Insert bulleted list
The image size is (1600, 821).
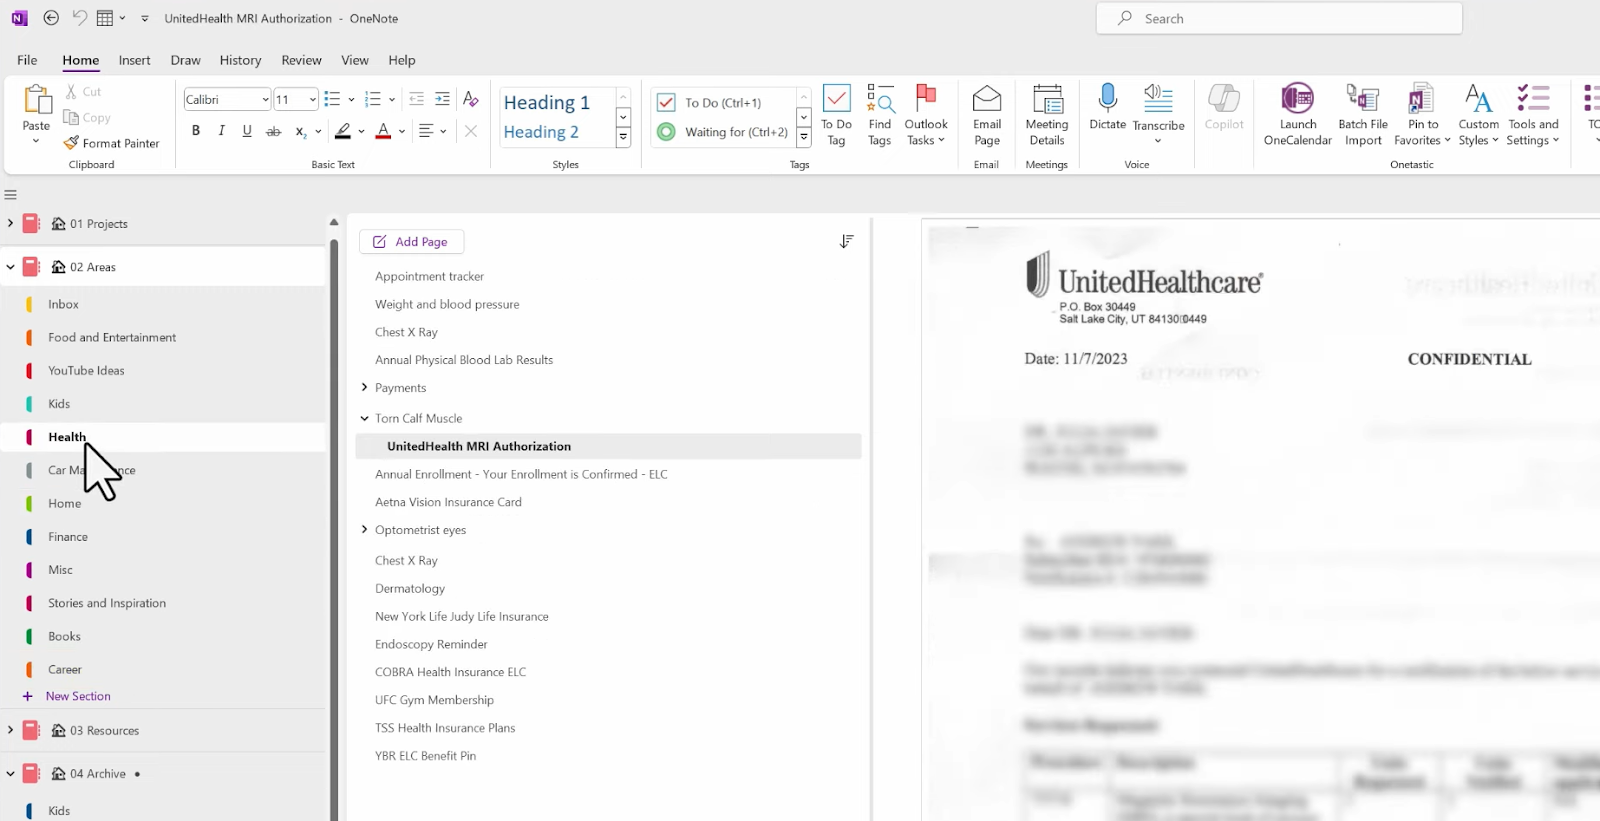point(332,99)
